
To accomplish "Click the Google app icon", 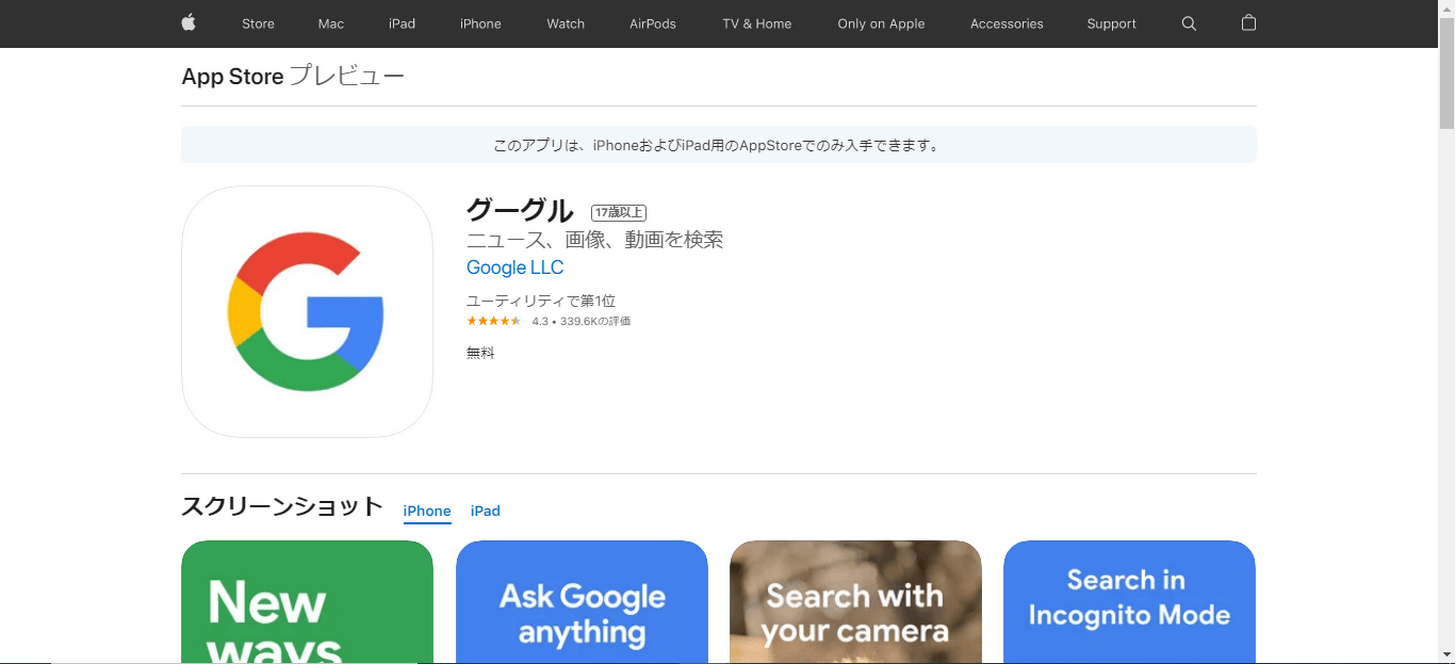I will pyautogui.click(x=307, y=312).
